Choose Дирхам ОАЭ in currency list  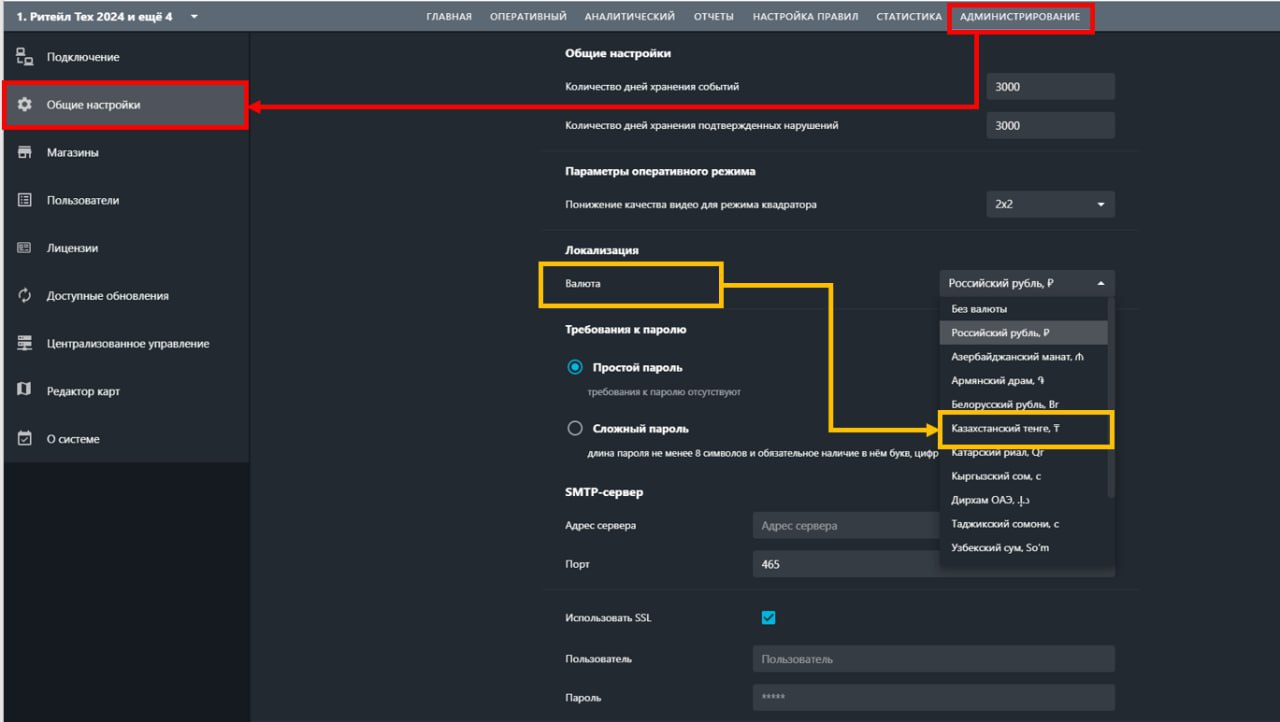1024,500
